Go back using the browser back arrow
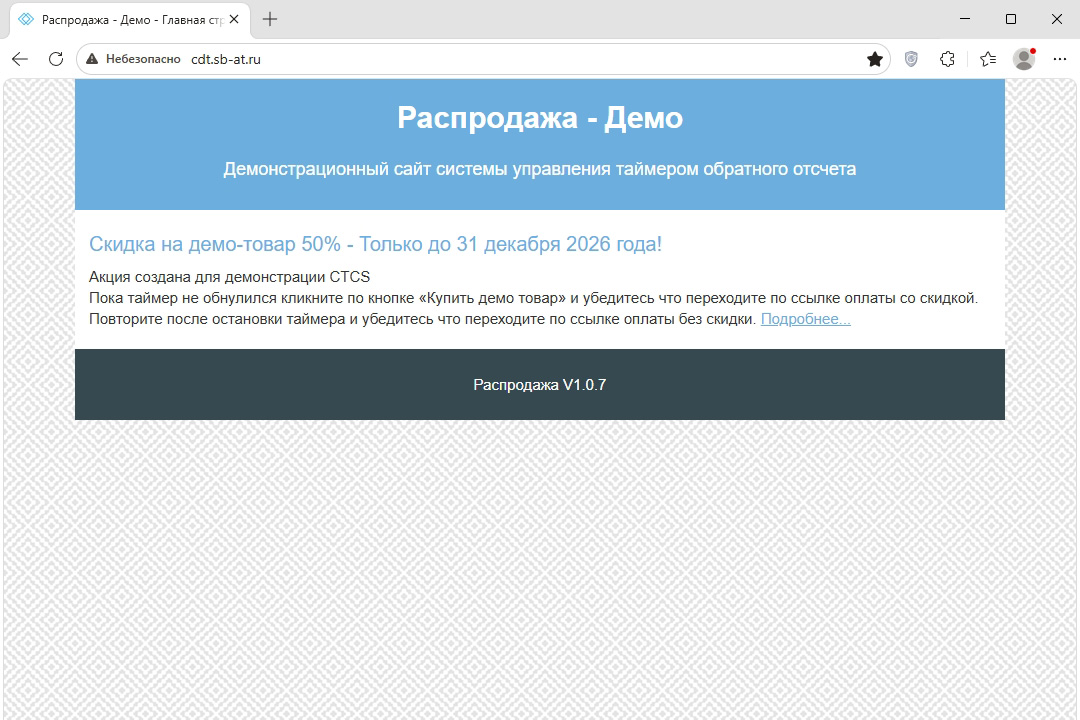This screenshot has height=720, width=1080. click(x=20, y=59)
